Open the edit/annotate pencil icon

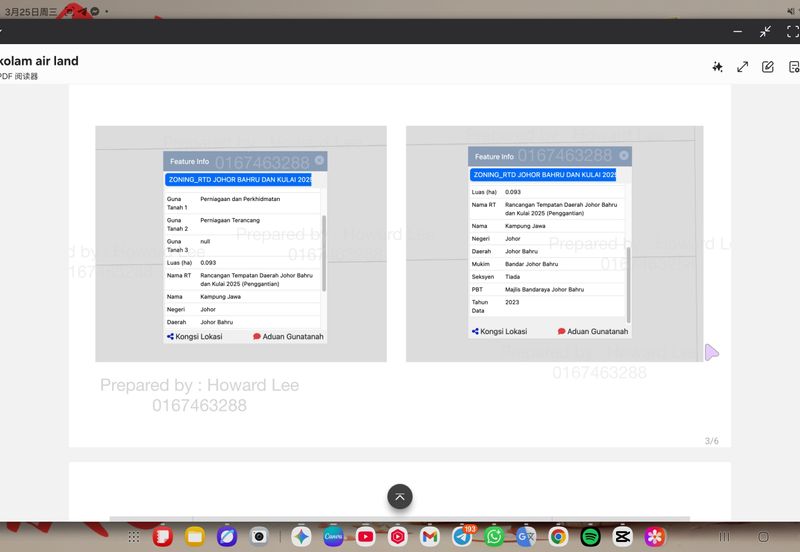coord(768,67)
